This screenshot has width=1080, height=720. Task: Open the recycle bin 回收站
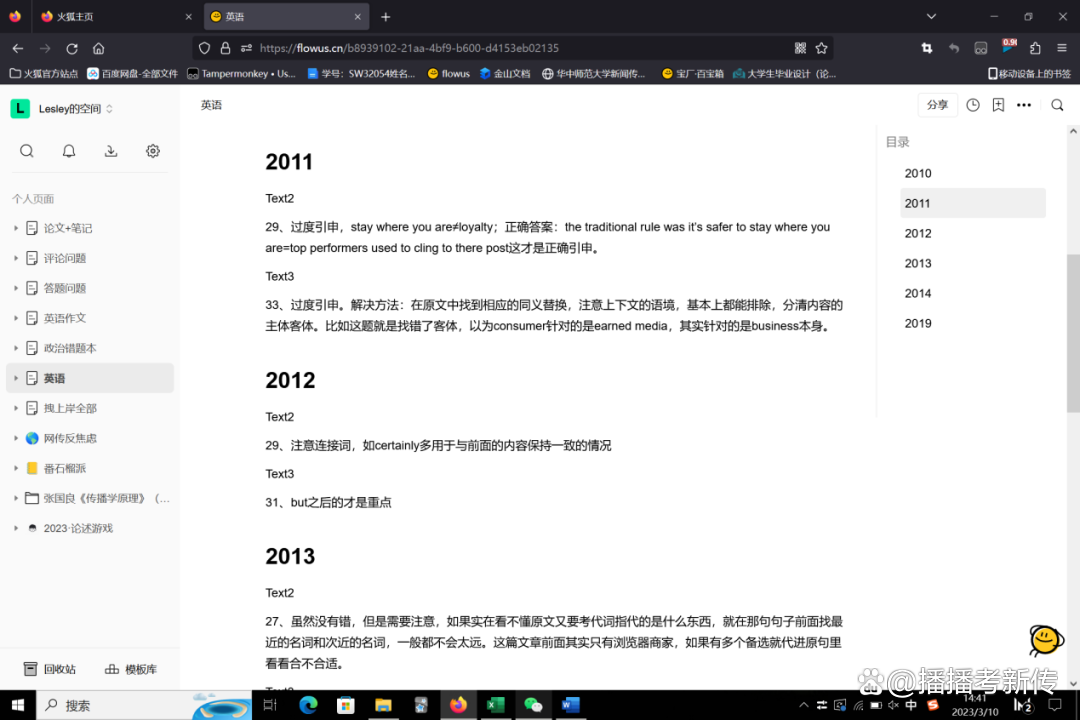(x=50, y=669)
